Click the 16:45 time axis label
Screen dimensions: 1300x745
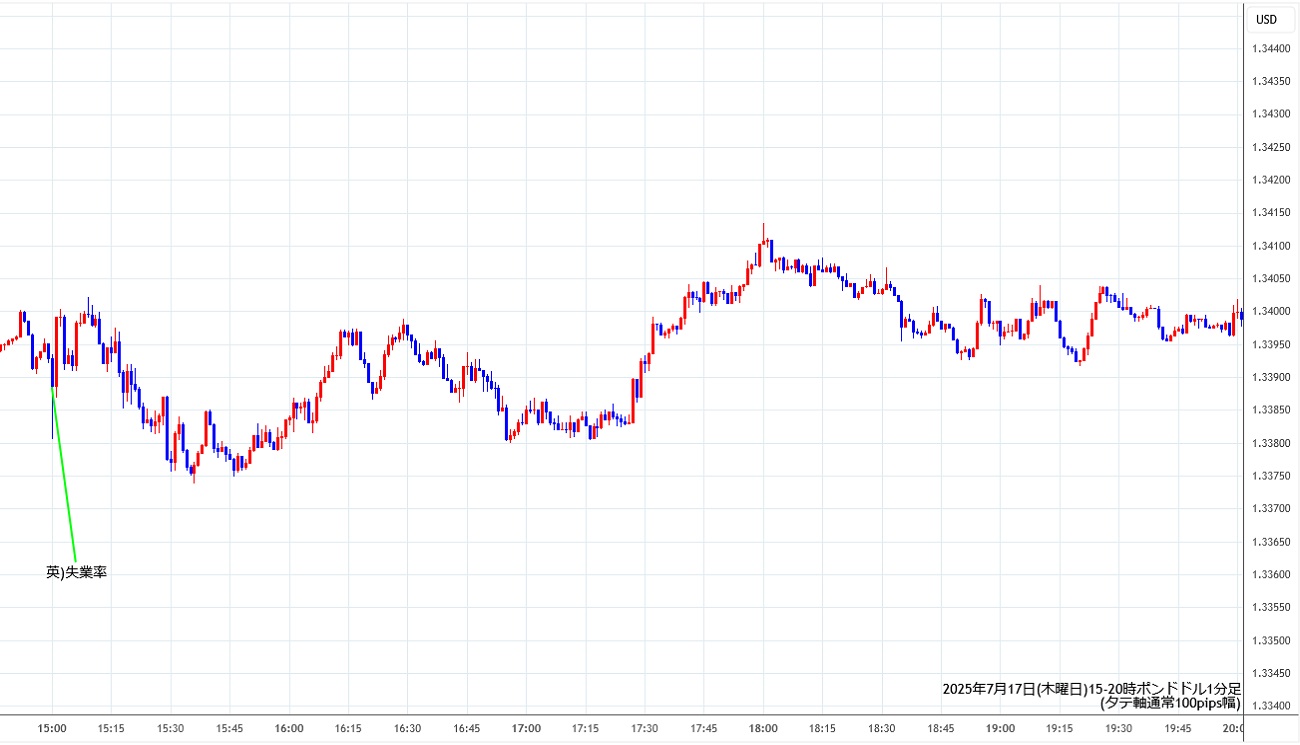[x=467, y=729]
